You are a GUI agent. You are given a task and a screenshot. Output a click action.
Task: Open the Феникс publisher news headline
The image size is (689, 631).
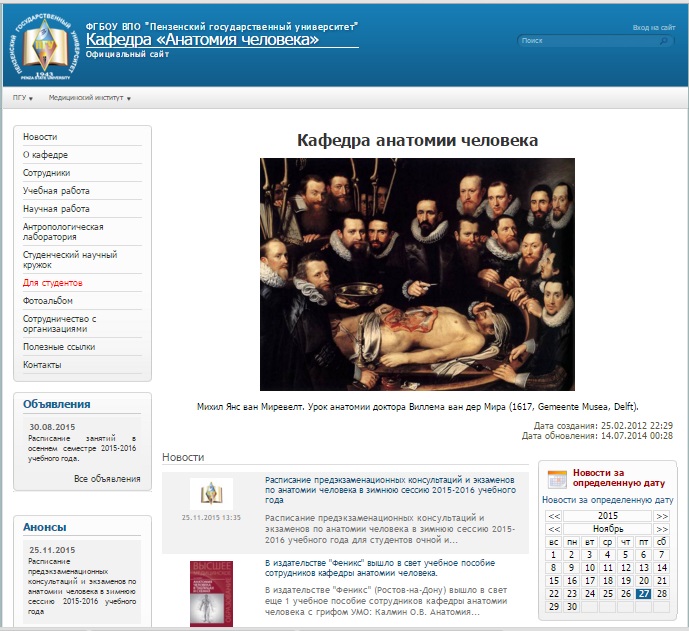point(380,568)
